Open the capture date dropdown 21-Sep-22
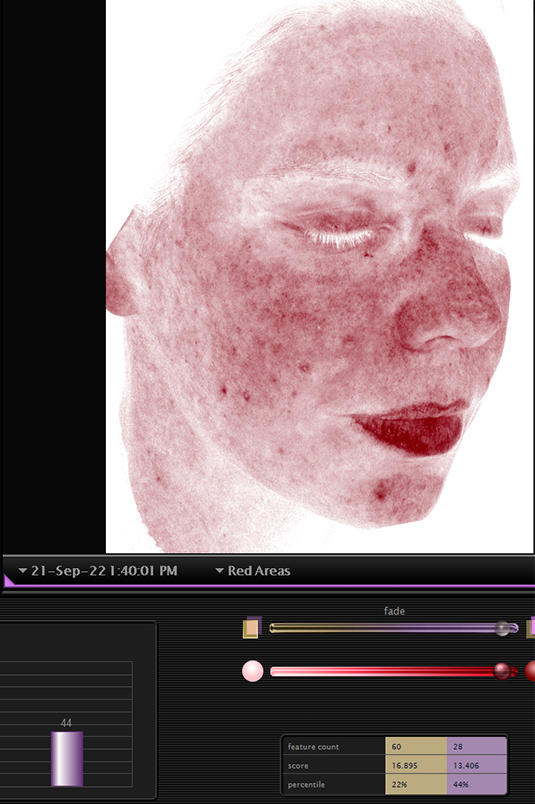Image resolution: width=535 pixels, height=804 pixels. tap(98, 571)
